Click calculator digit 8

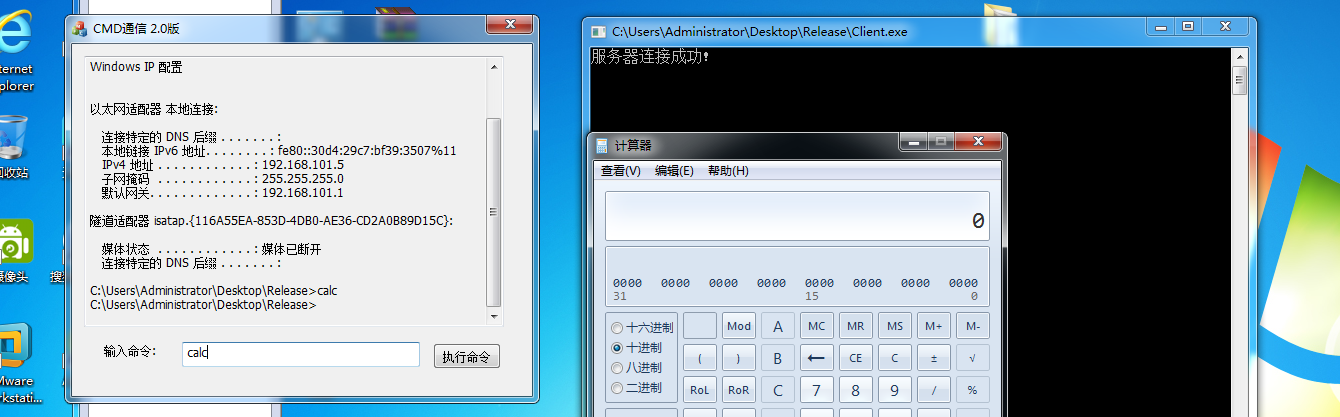coord(855,390)
